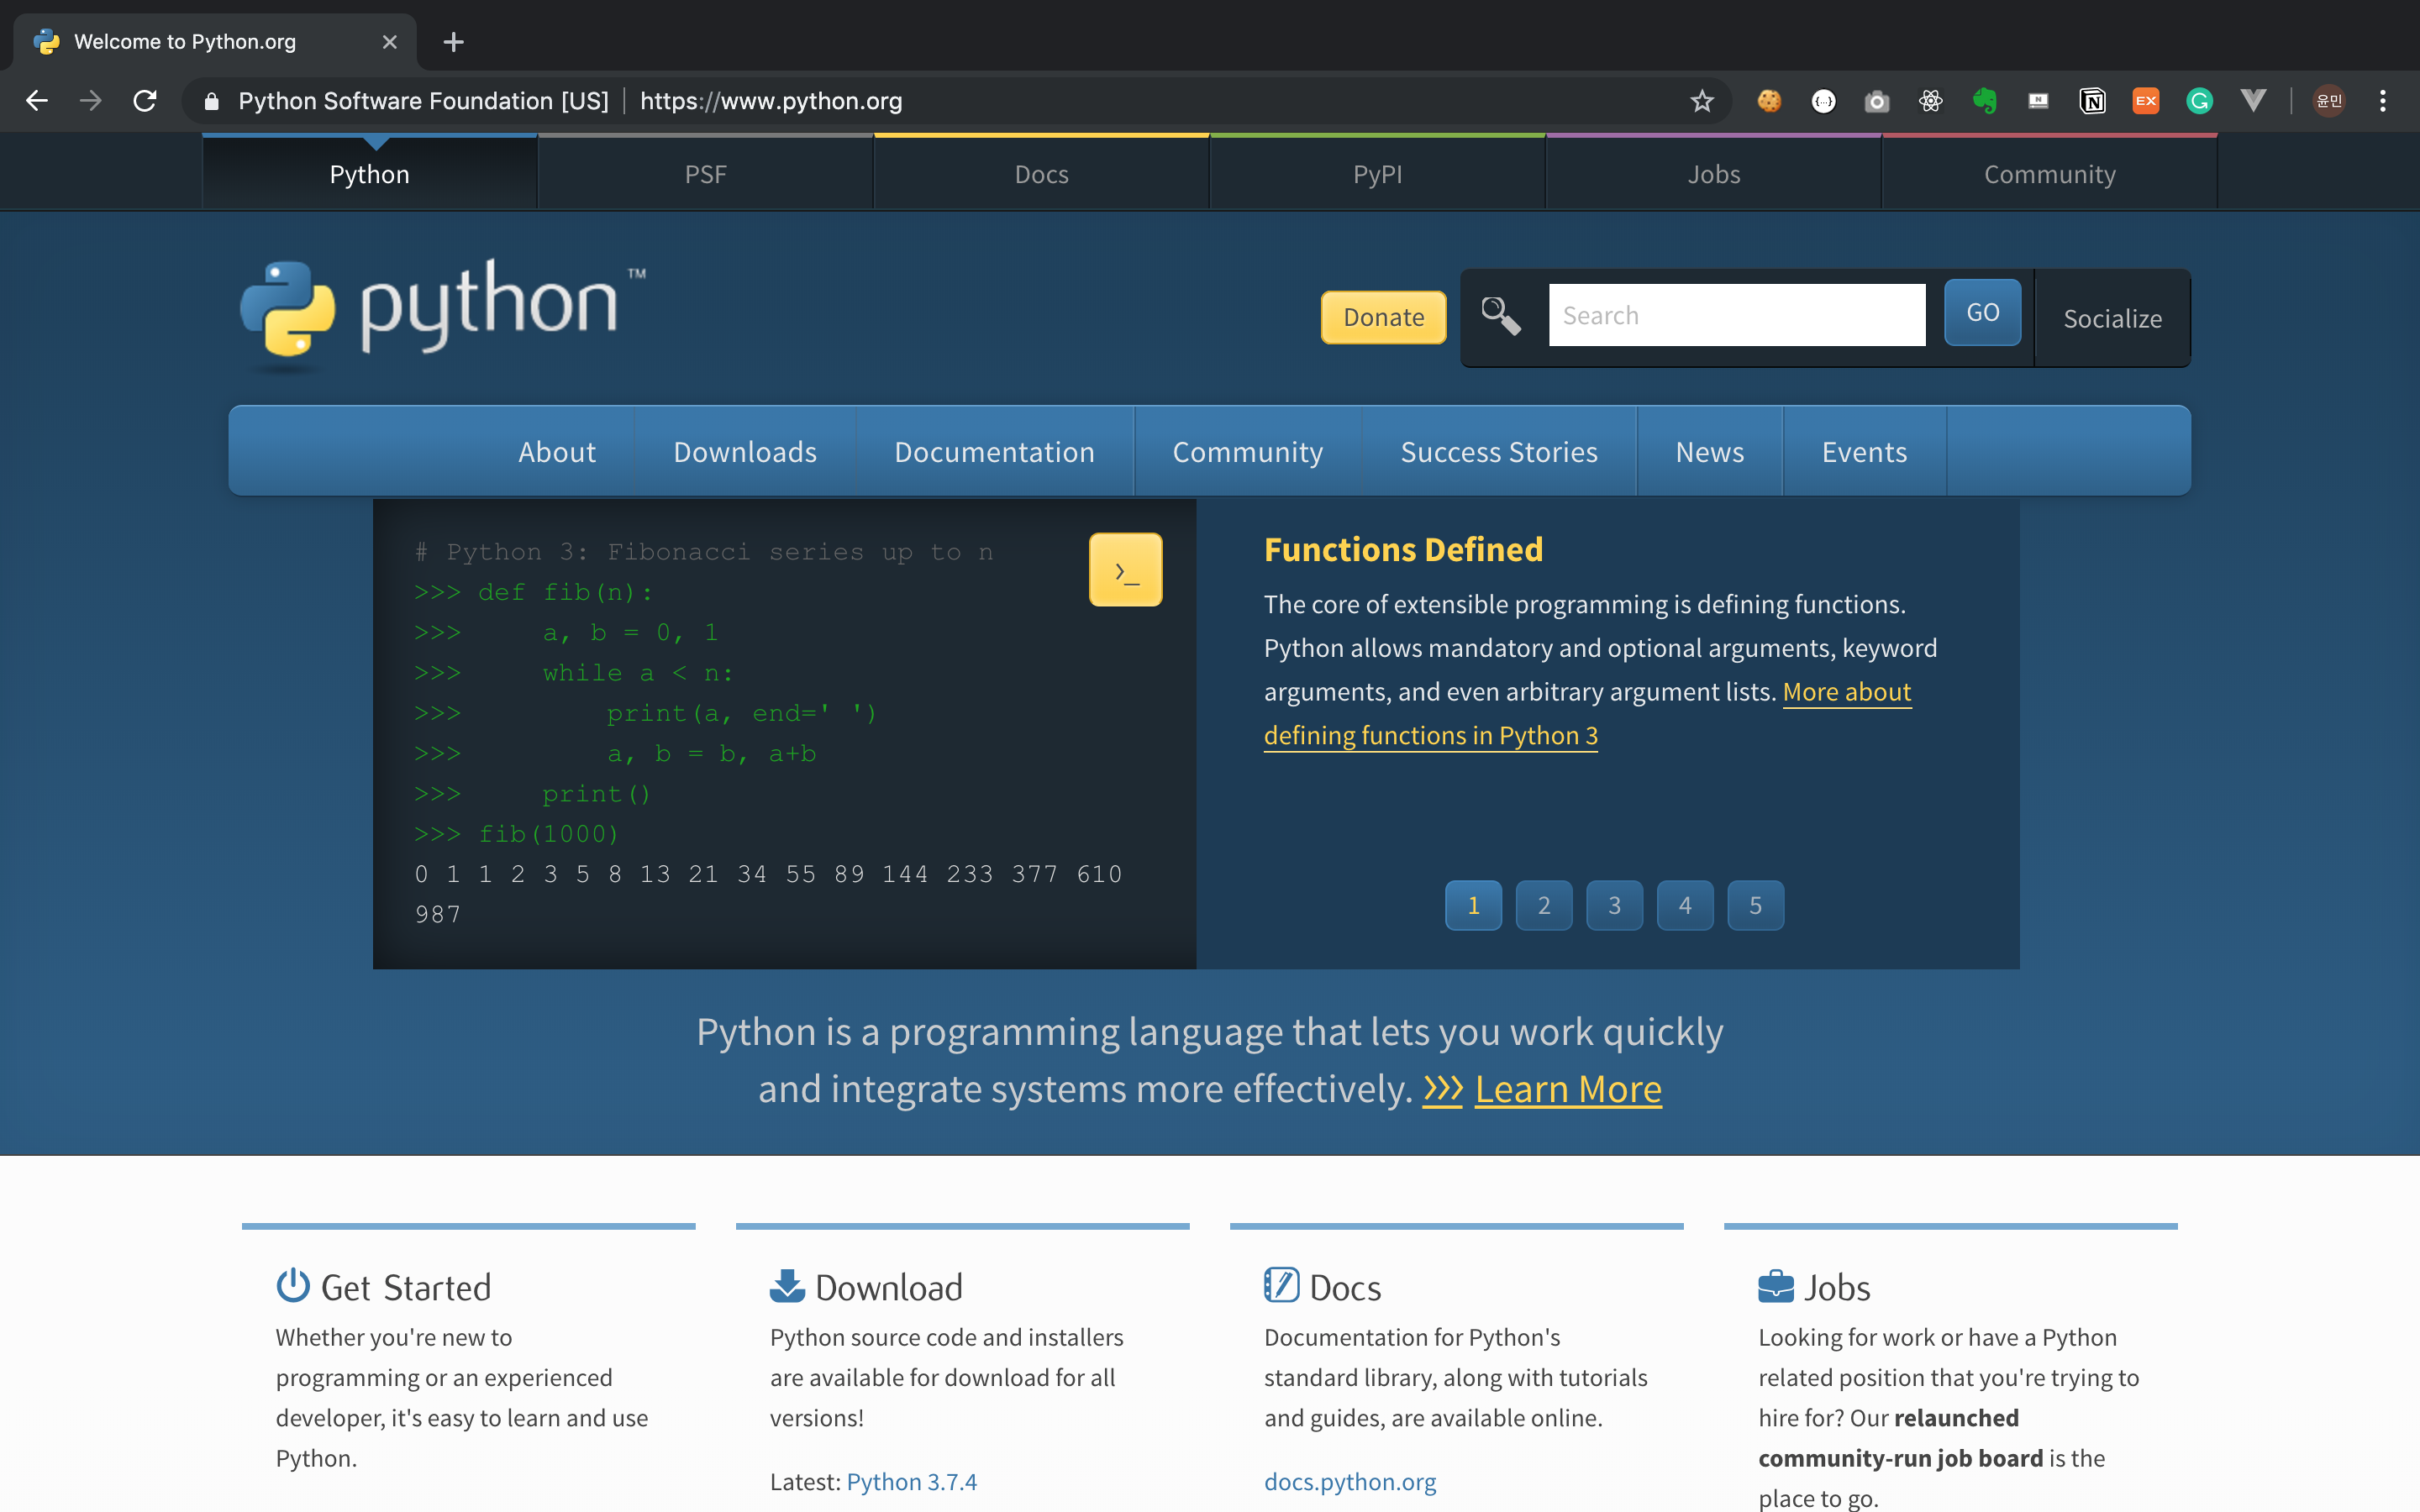Viewport: 2420px width, 1512px height.
Task: Follow the Python 3.7.4 link
Action: point(911,1481)
